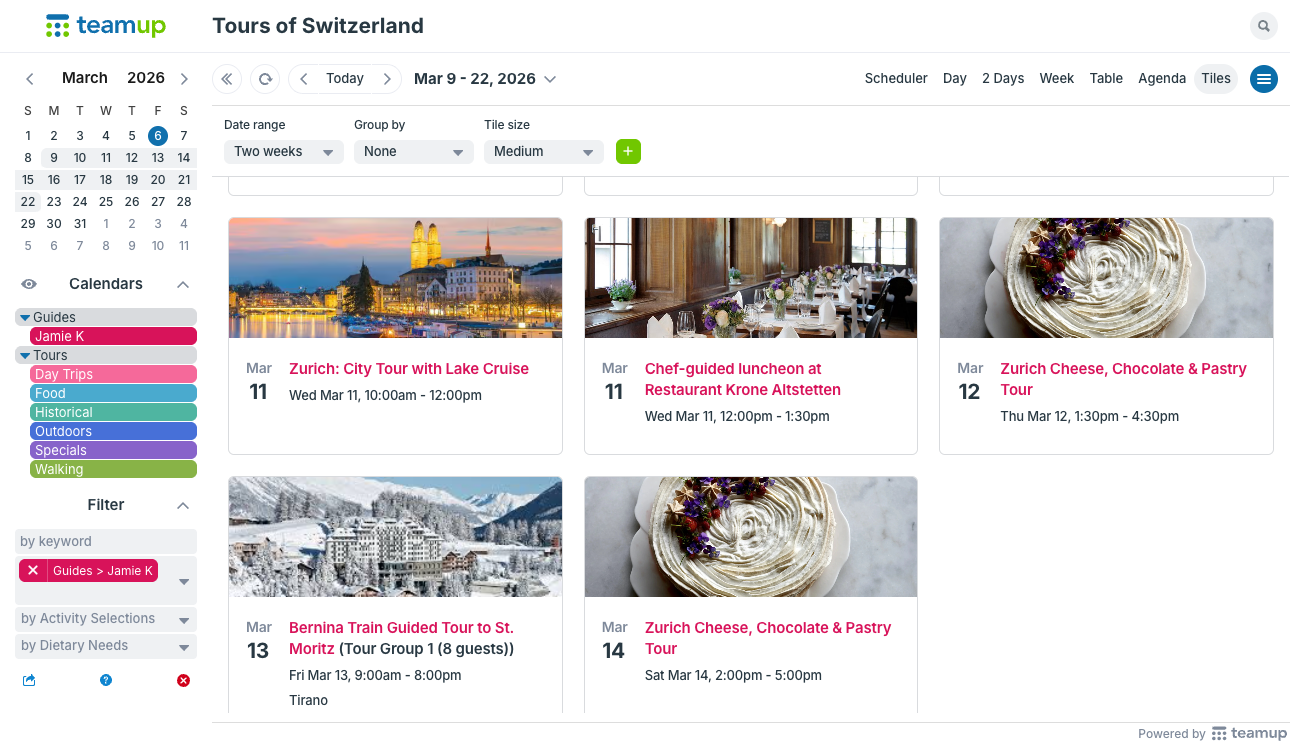Screen dimensions: 1290x745
Task: Toggle the Outdoors calendar
Action: click(113, 431)
